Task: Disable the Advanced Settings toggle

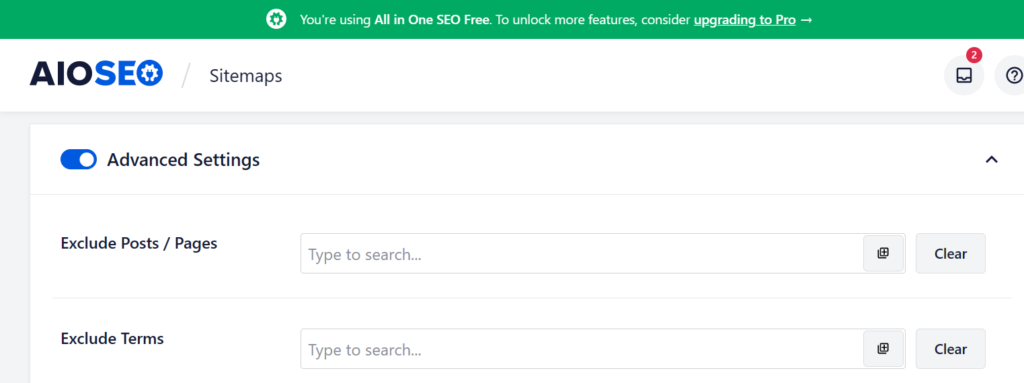Action: pos(78,159)
